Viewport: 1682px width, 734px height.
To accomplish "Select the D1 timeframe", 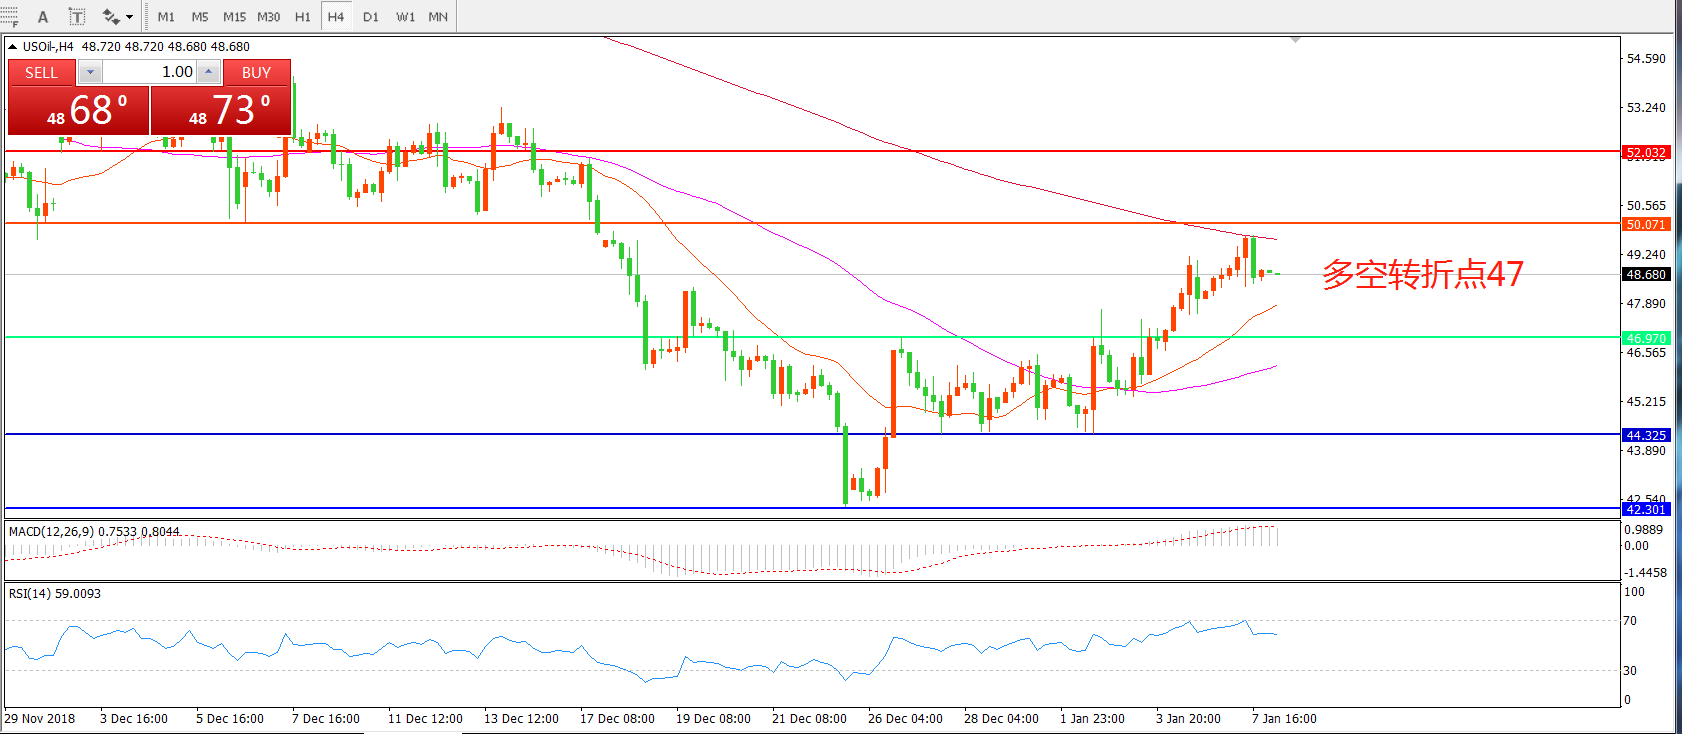I will [x=370, y=17].
